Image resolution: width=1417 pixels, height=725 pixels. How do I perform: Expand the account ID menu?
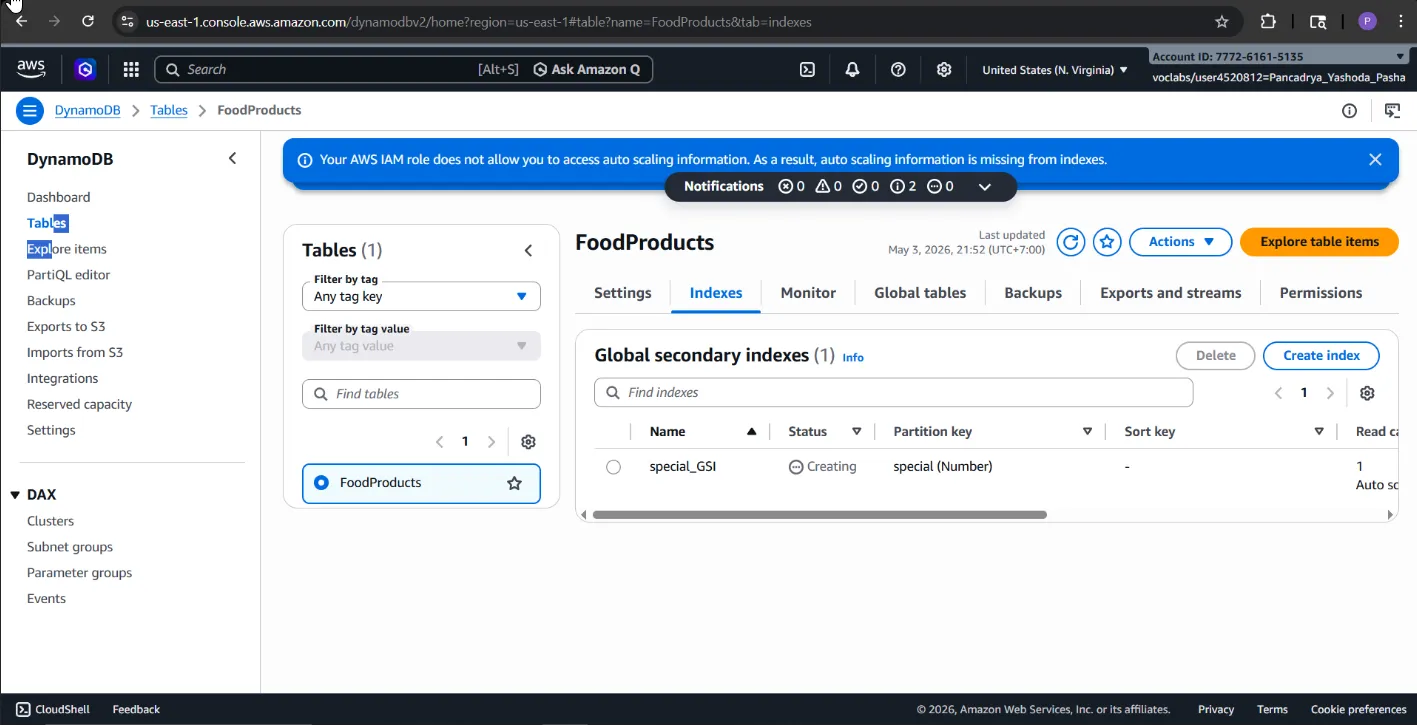point(1279,57)
